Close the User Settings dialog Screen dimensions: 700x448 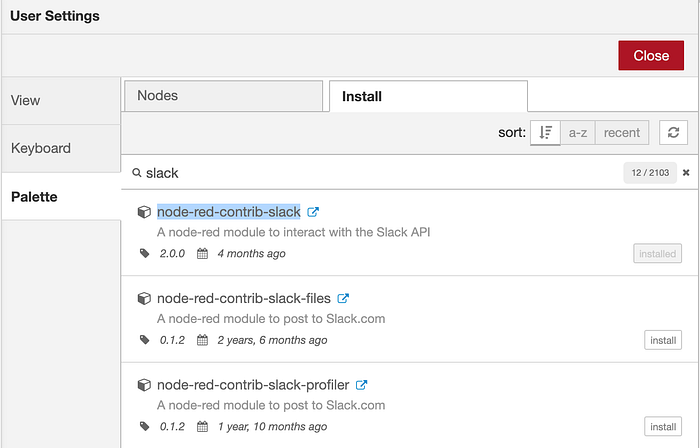pyautogui.click(x=651, y=56)
